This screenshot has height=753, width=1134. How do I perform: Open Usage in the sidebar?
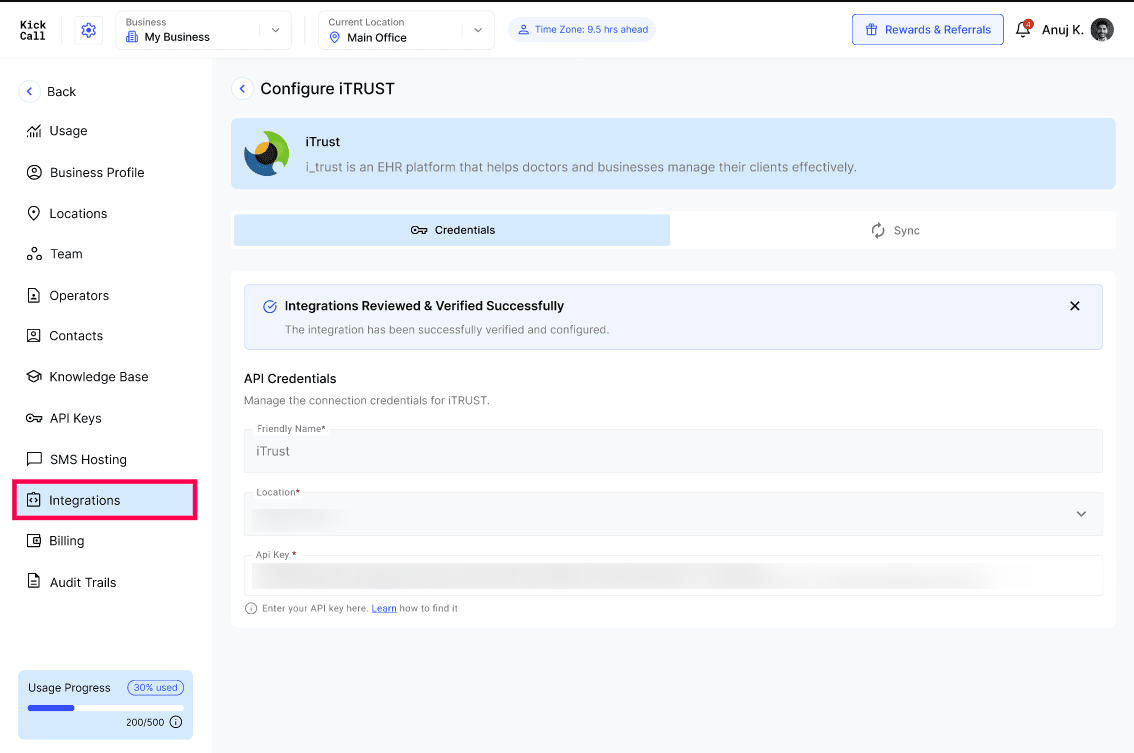point(105,131)
